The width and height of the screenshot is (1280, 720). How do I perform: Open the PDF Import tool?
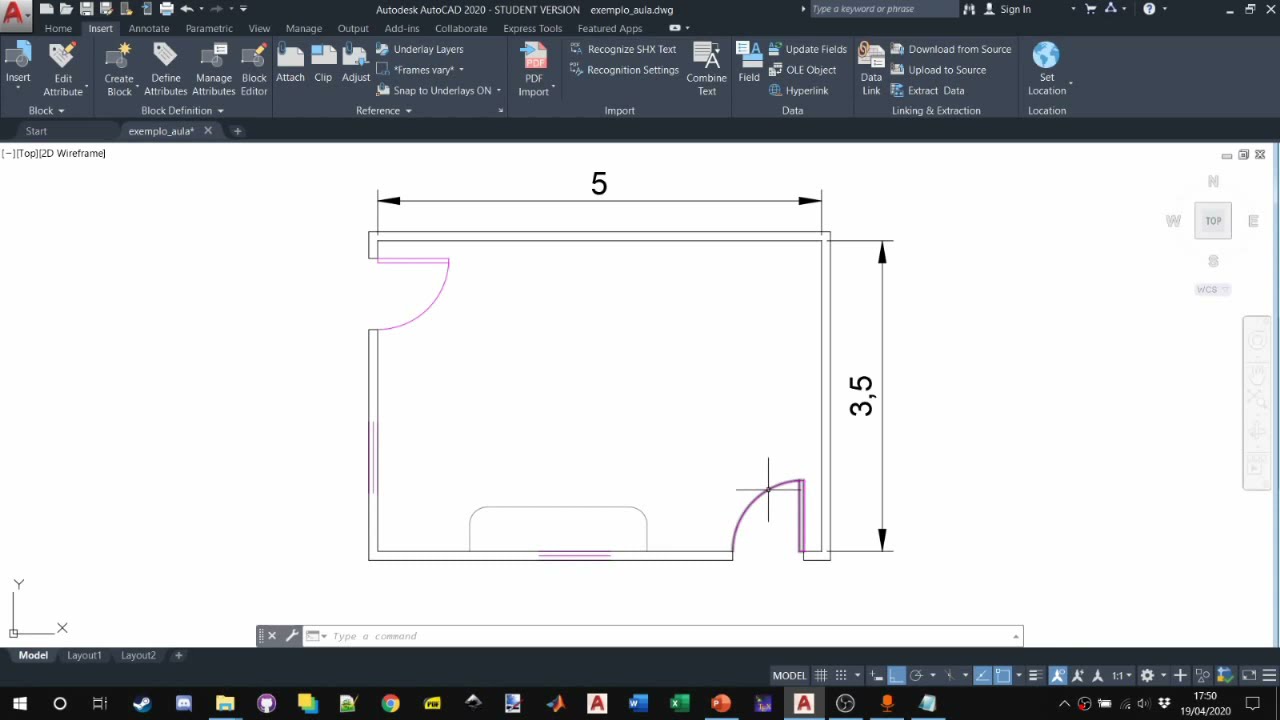click(x=534, y=69)
